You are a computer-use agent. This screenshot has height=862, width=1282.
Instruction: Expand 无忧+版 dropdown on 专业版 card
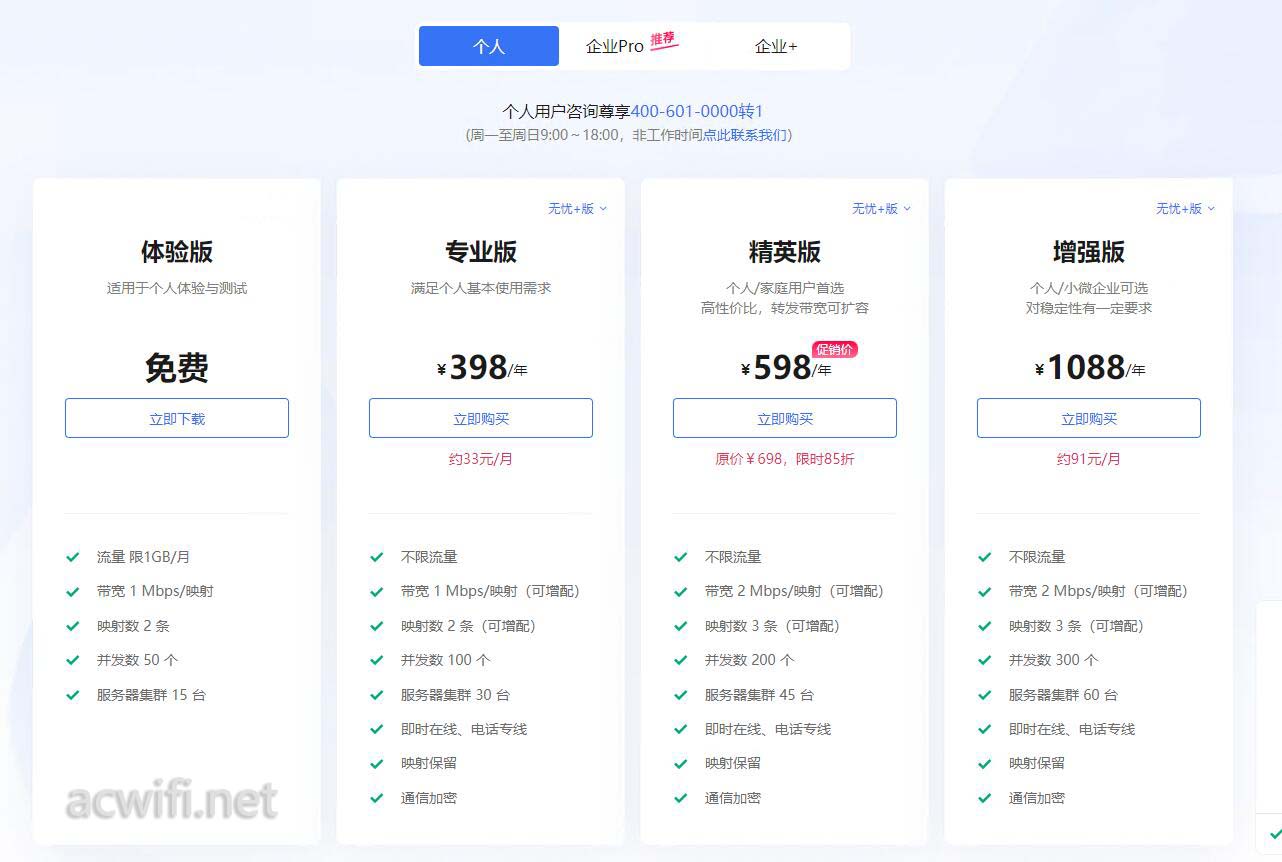(x=577, y=208)
